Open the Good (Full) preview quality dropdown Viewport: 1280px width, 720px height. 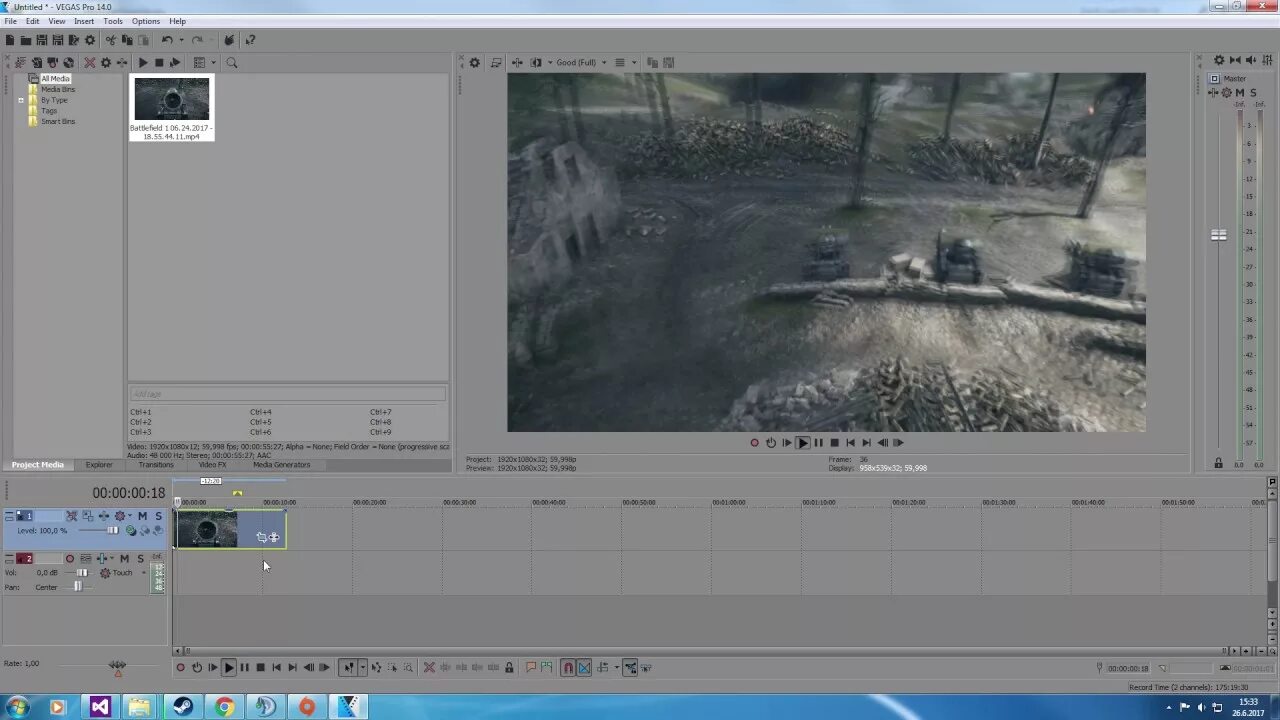(x=580, y=62)
